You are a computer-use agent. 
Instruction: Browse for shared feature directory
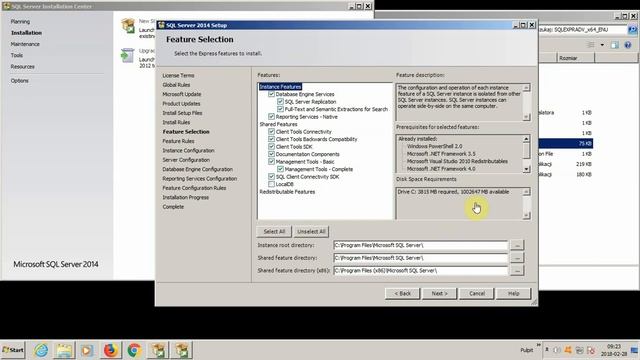tap(517, 258)
